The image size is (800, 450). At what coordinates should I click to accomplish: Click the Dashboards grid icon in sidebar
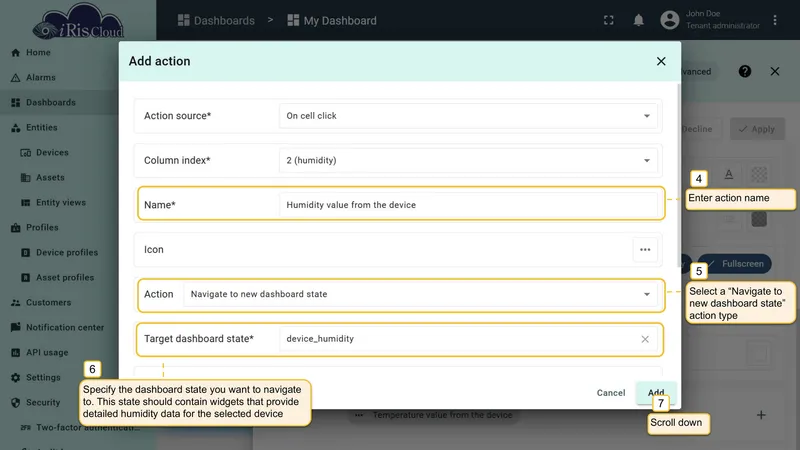click(15, 103)
